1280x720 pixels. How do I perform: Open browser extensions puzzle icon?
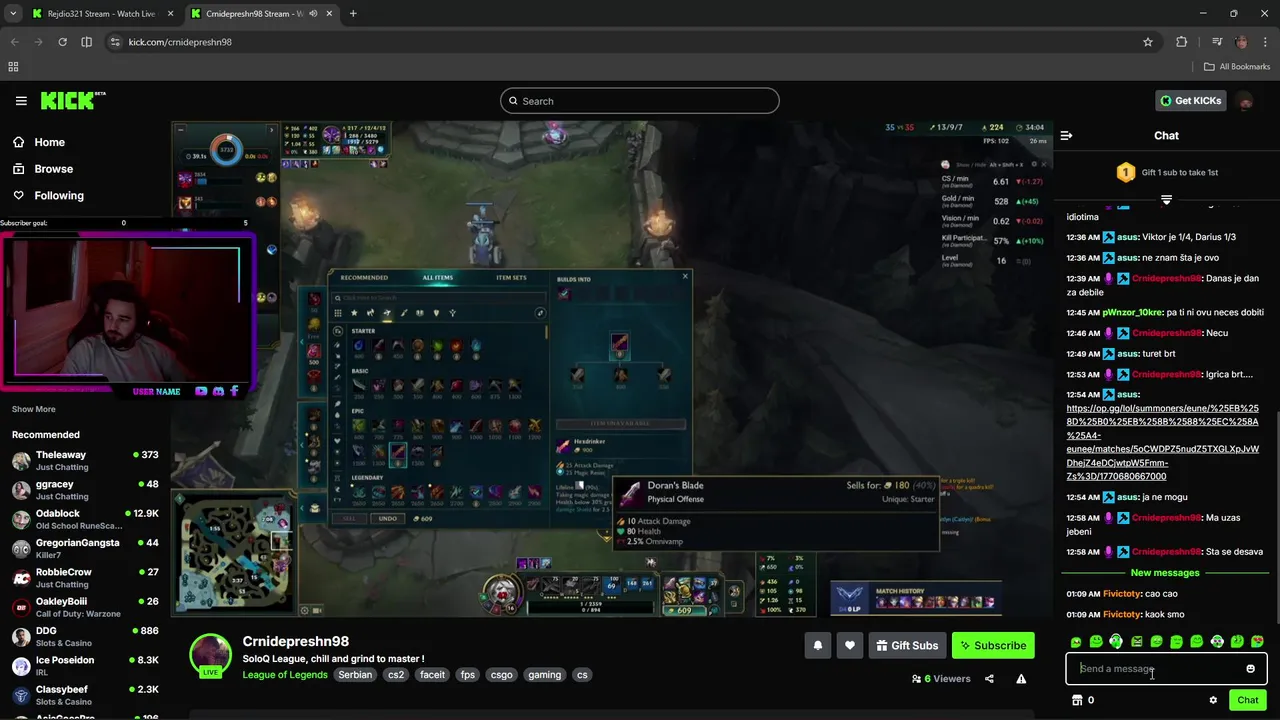1182,42
